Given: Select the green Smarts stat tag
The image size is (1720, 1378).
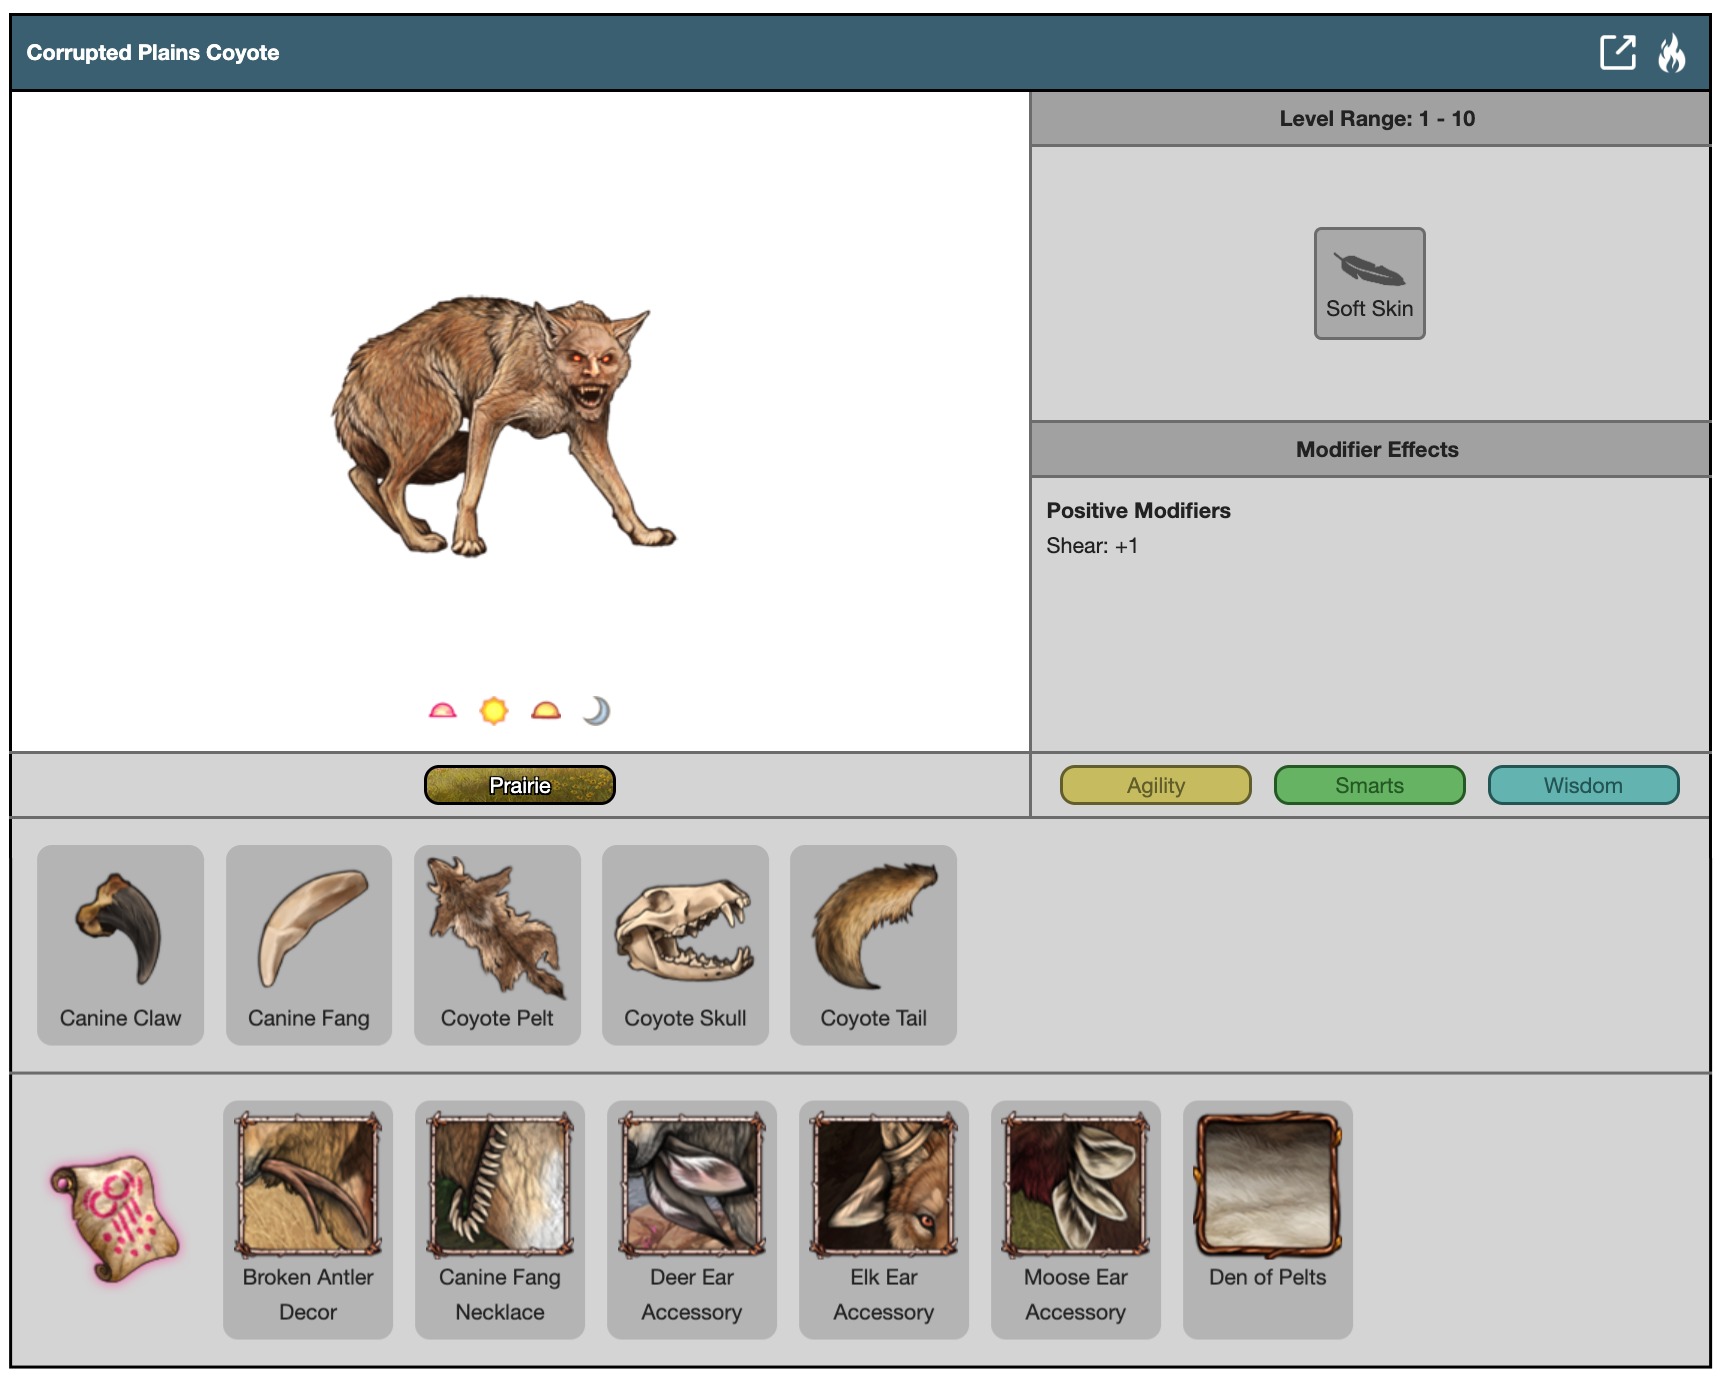Looking at the screenshot, I should point(1369,785).
